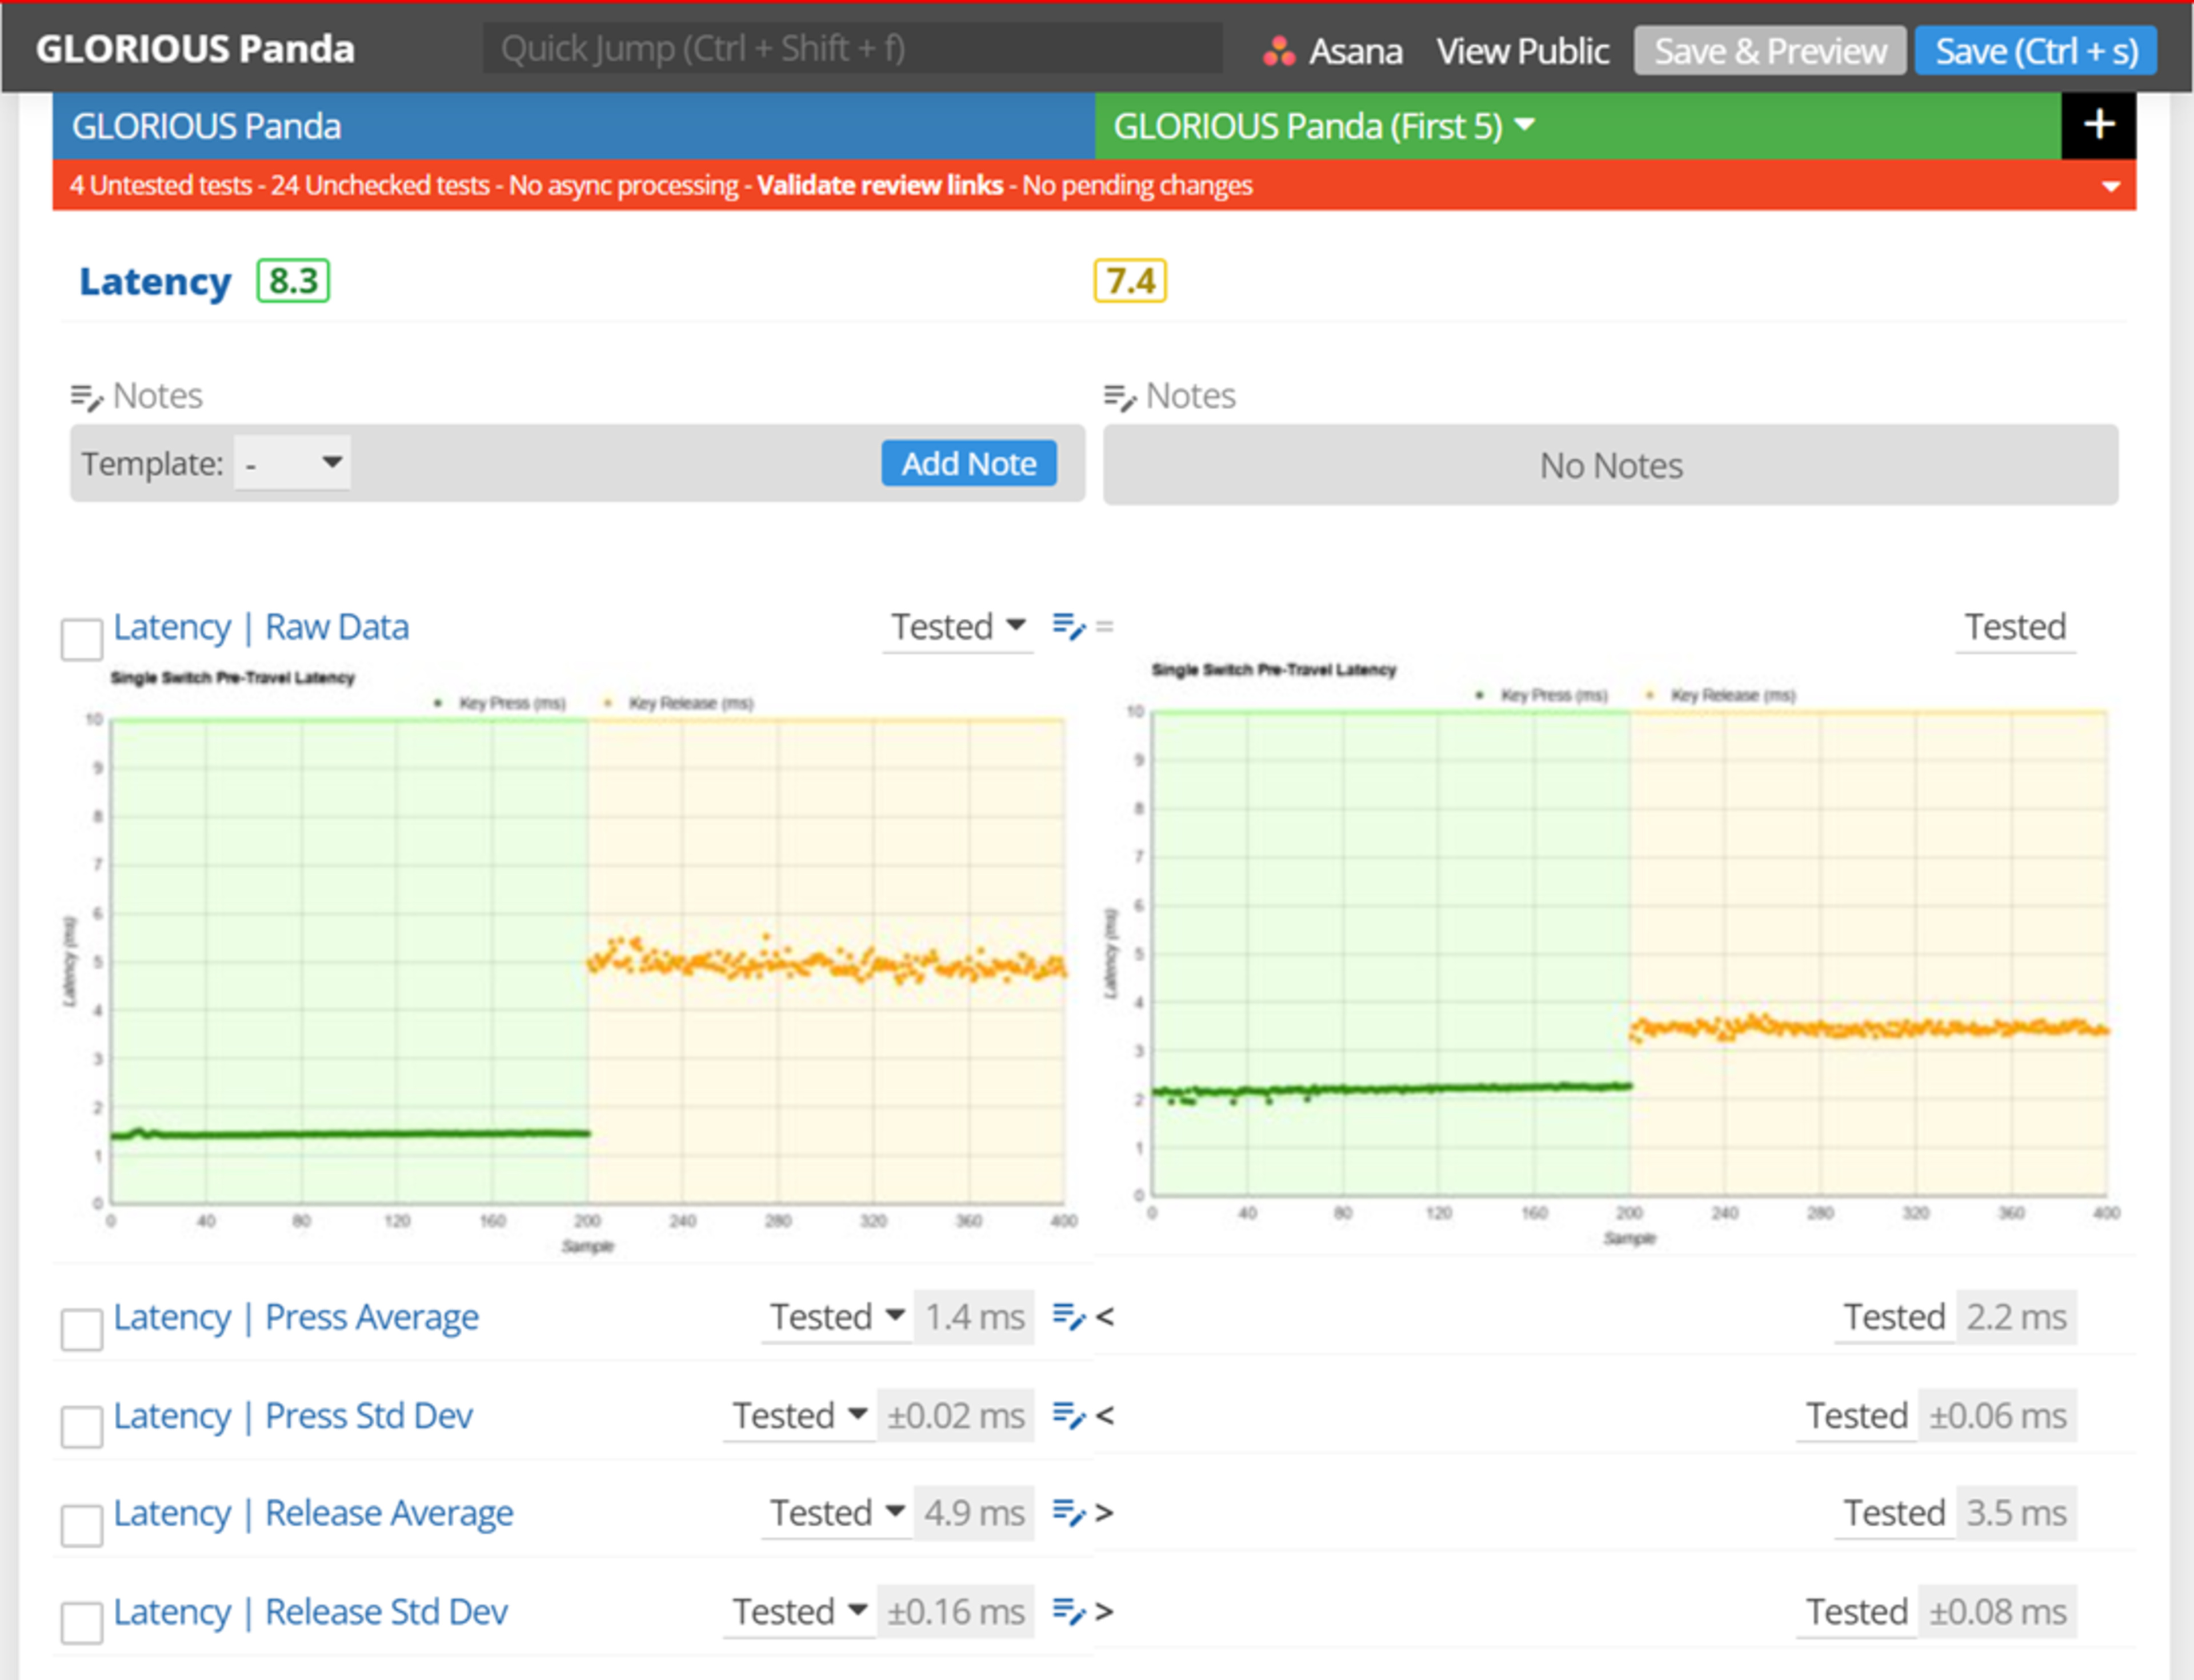The height and width of the screenshot is (1680, 2194).
Task: Open the Template dropdown in Notes
Action: click(x=292, y=463)
